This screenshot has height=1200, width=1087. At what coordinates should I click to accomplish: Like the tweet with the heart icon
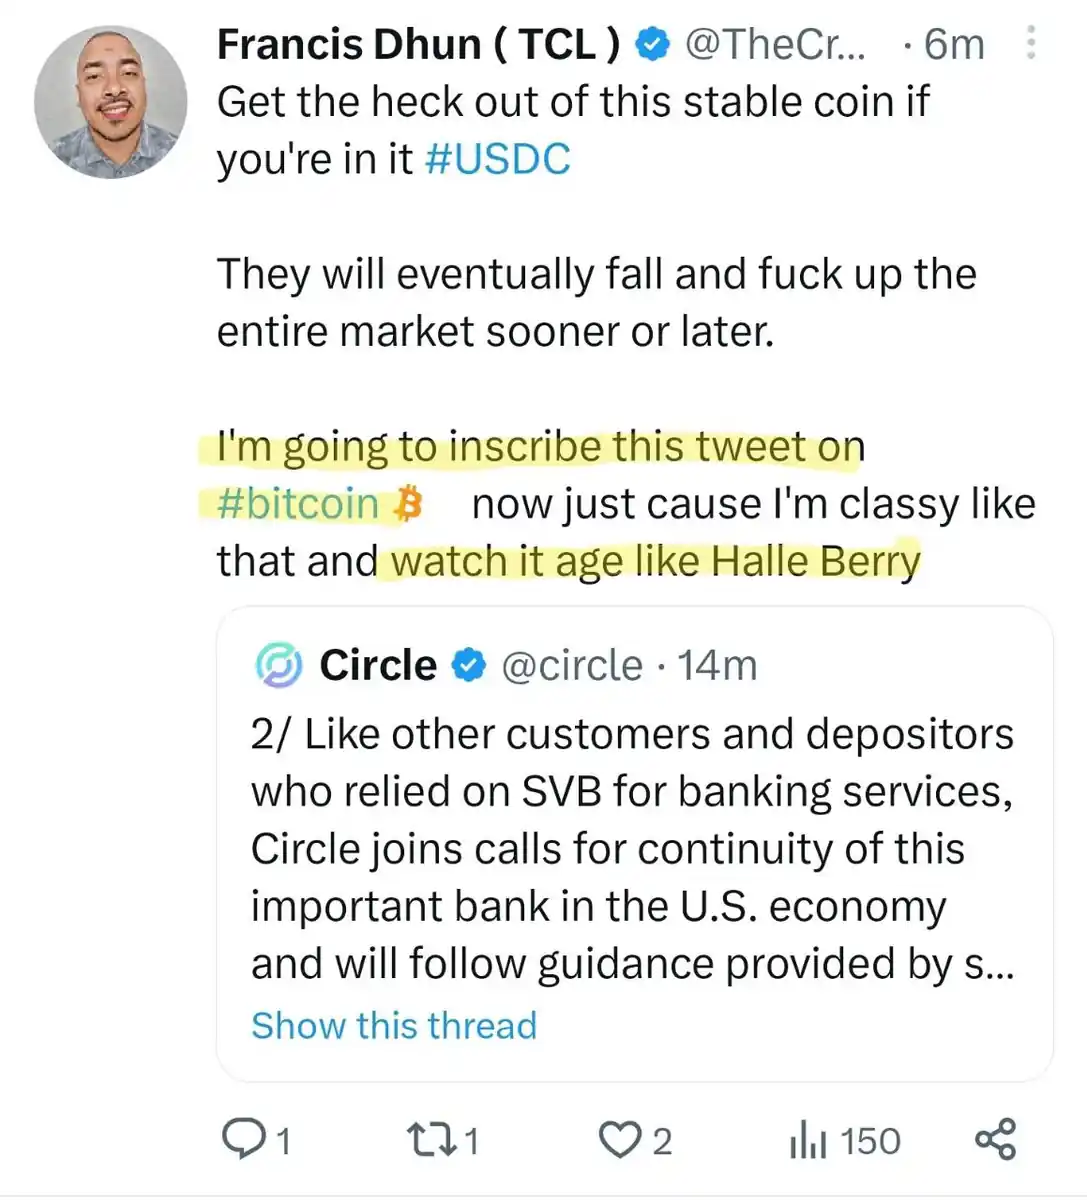[619, 1139]
